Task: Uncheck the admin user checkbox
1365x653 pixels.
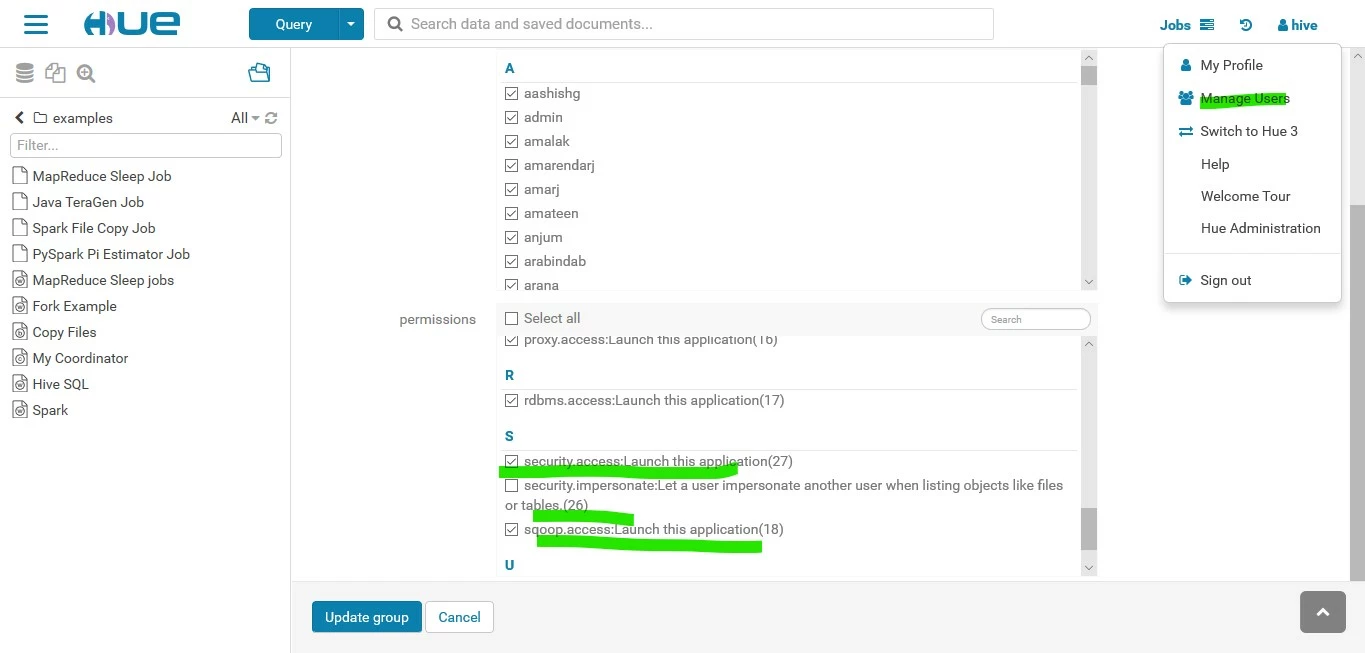Action: click(512, 118)
